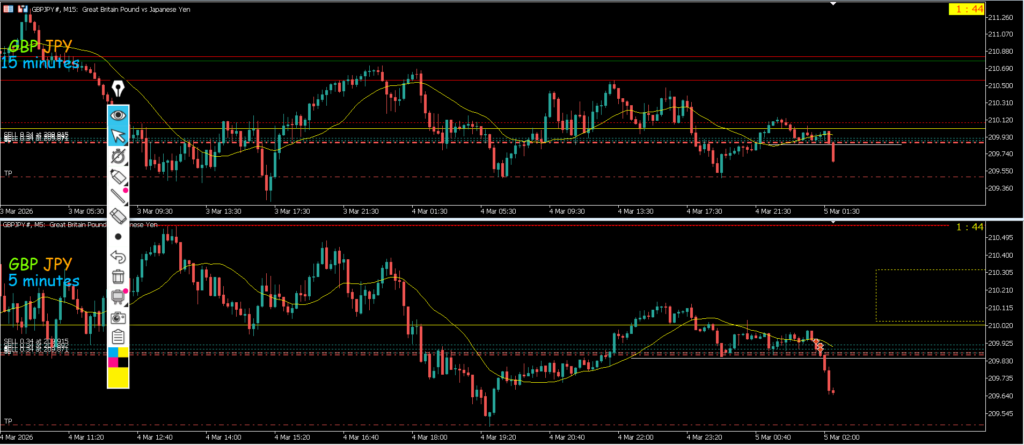Click the 15 minutes label on the upper chart
The height and width of the screenshot is (445, 1024).
(x=40, y=63)
